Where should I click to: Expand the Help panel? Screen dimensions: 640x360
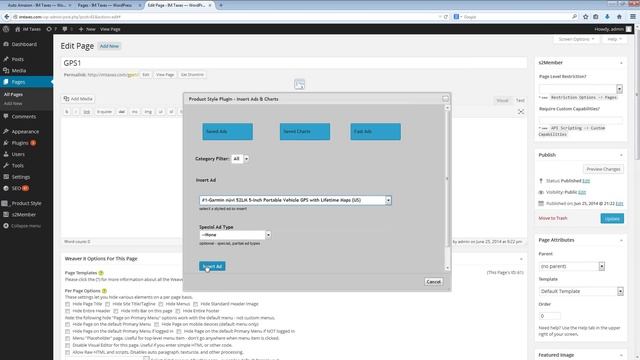614,39
